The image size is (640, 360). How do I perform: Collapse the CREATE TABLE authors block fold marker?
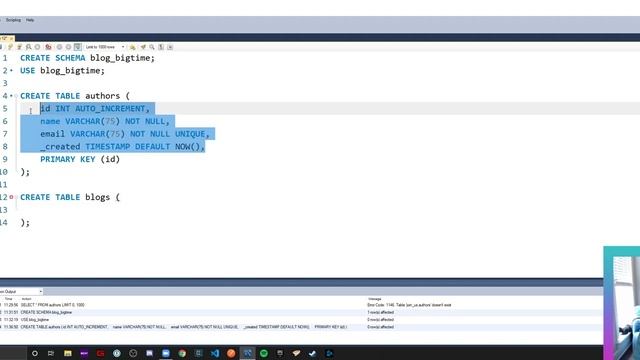pyautogui.click(x=16, y=96)
